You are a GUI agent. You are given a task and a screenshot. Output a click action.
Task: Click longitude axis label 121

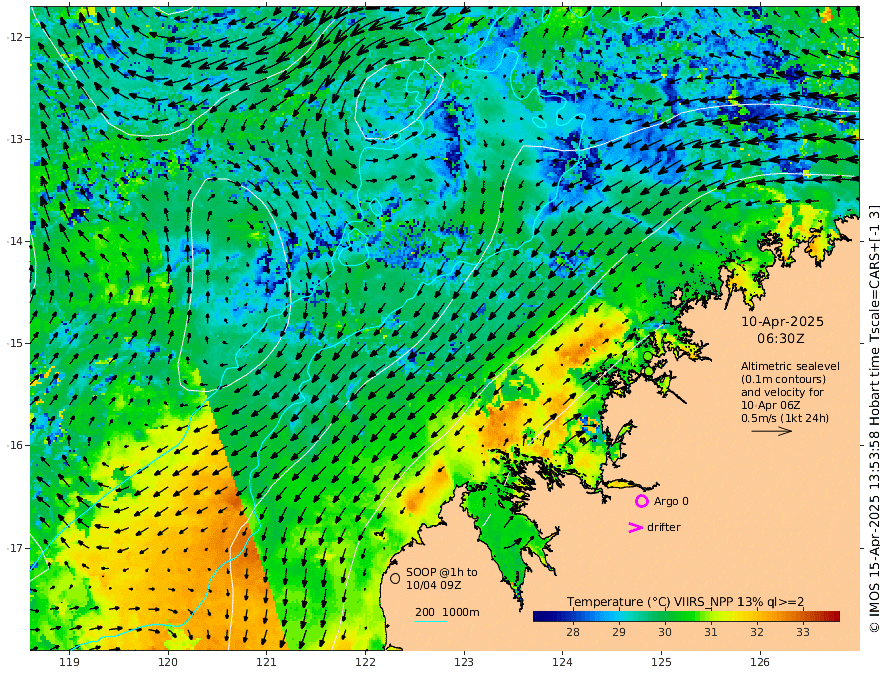tap(267, 662)
